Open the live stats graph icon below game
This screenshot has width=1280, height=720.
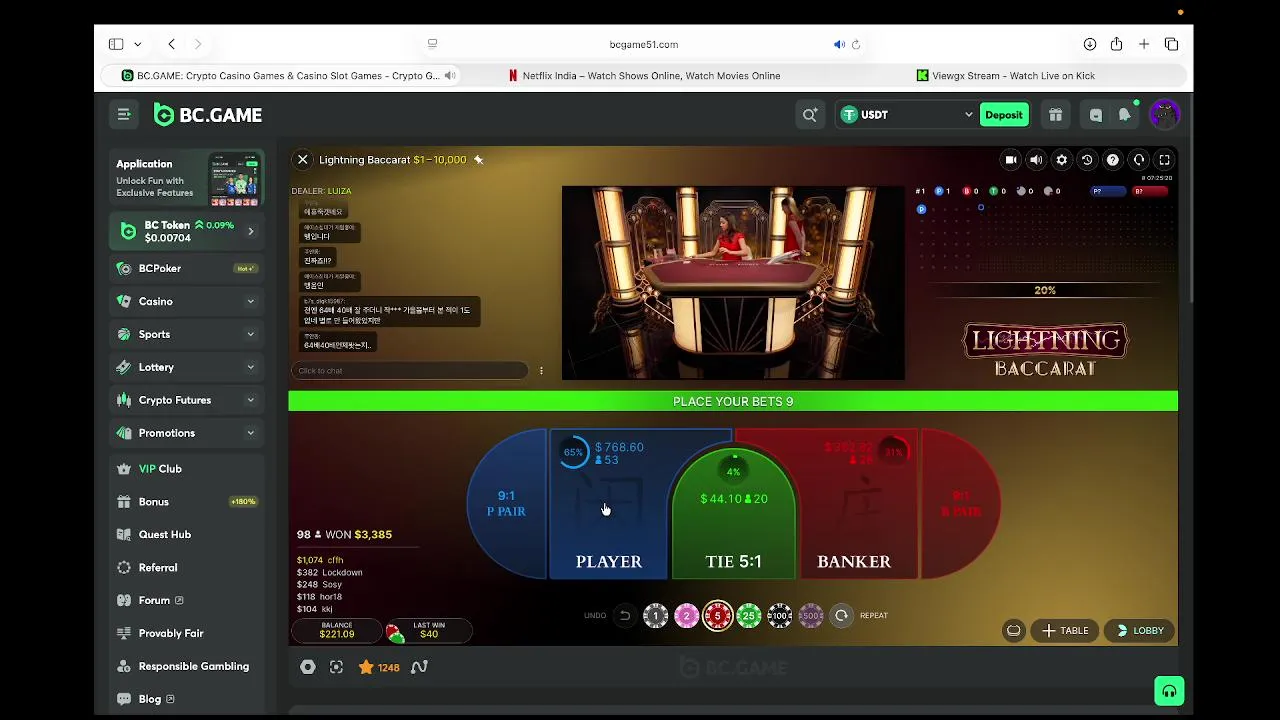pos(419,668)
